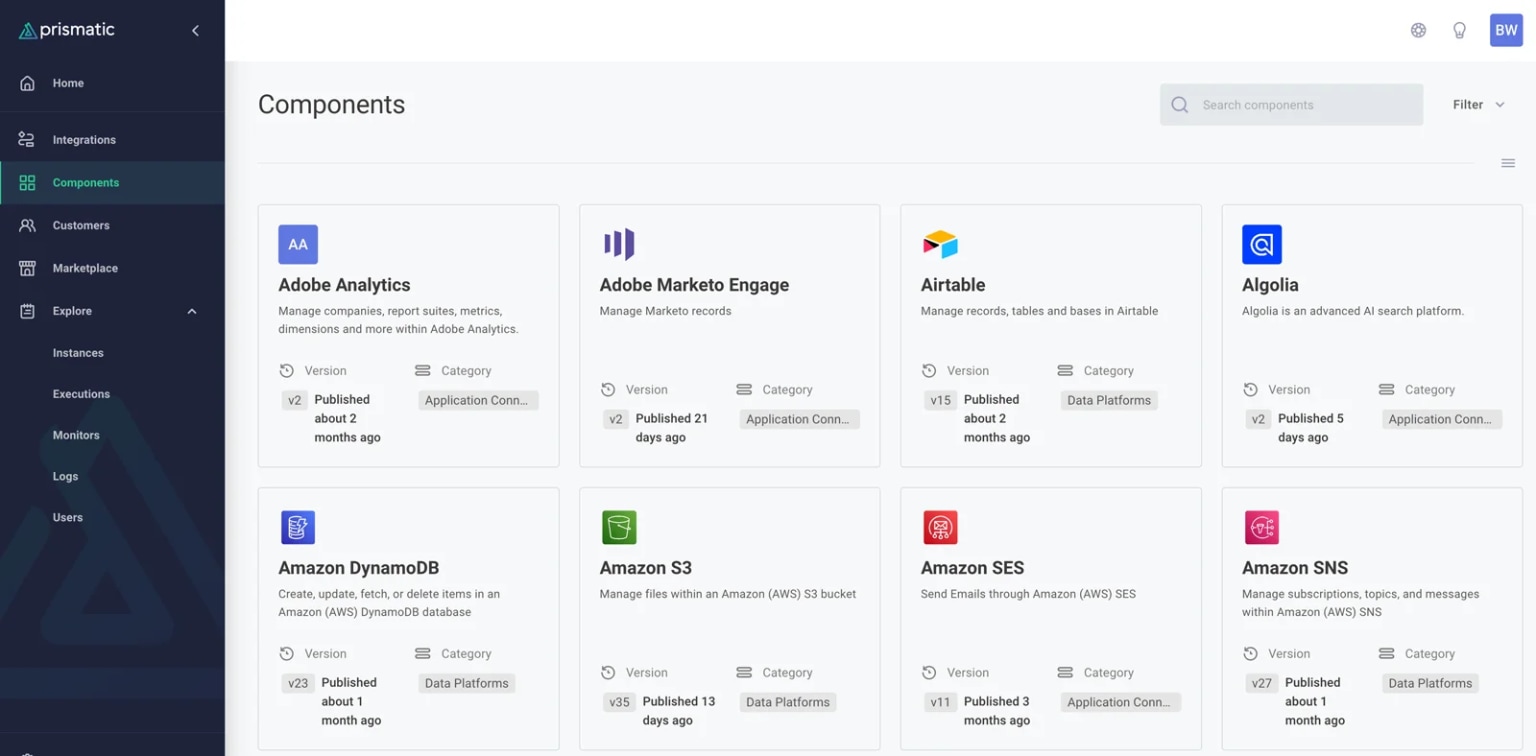Open the BW user avatar menu
Image resolution: width=1536 pixels, height=756 pixels.
pyautogui.click(x=1506, y=30)
